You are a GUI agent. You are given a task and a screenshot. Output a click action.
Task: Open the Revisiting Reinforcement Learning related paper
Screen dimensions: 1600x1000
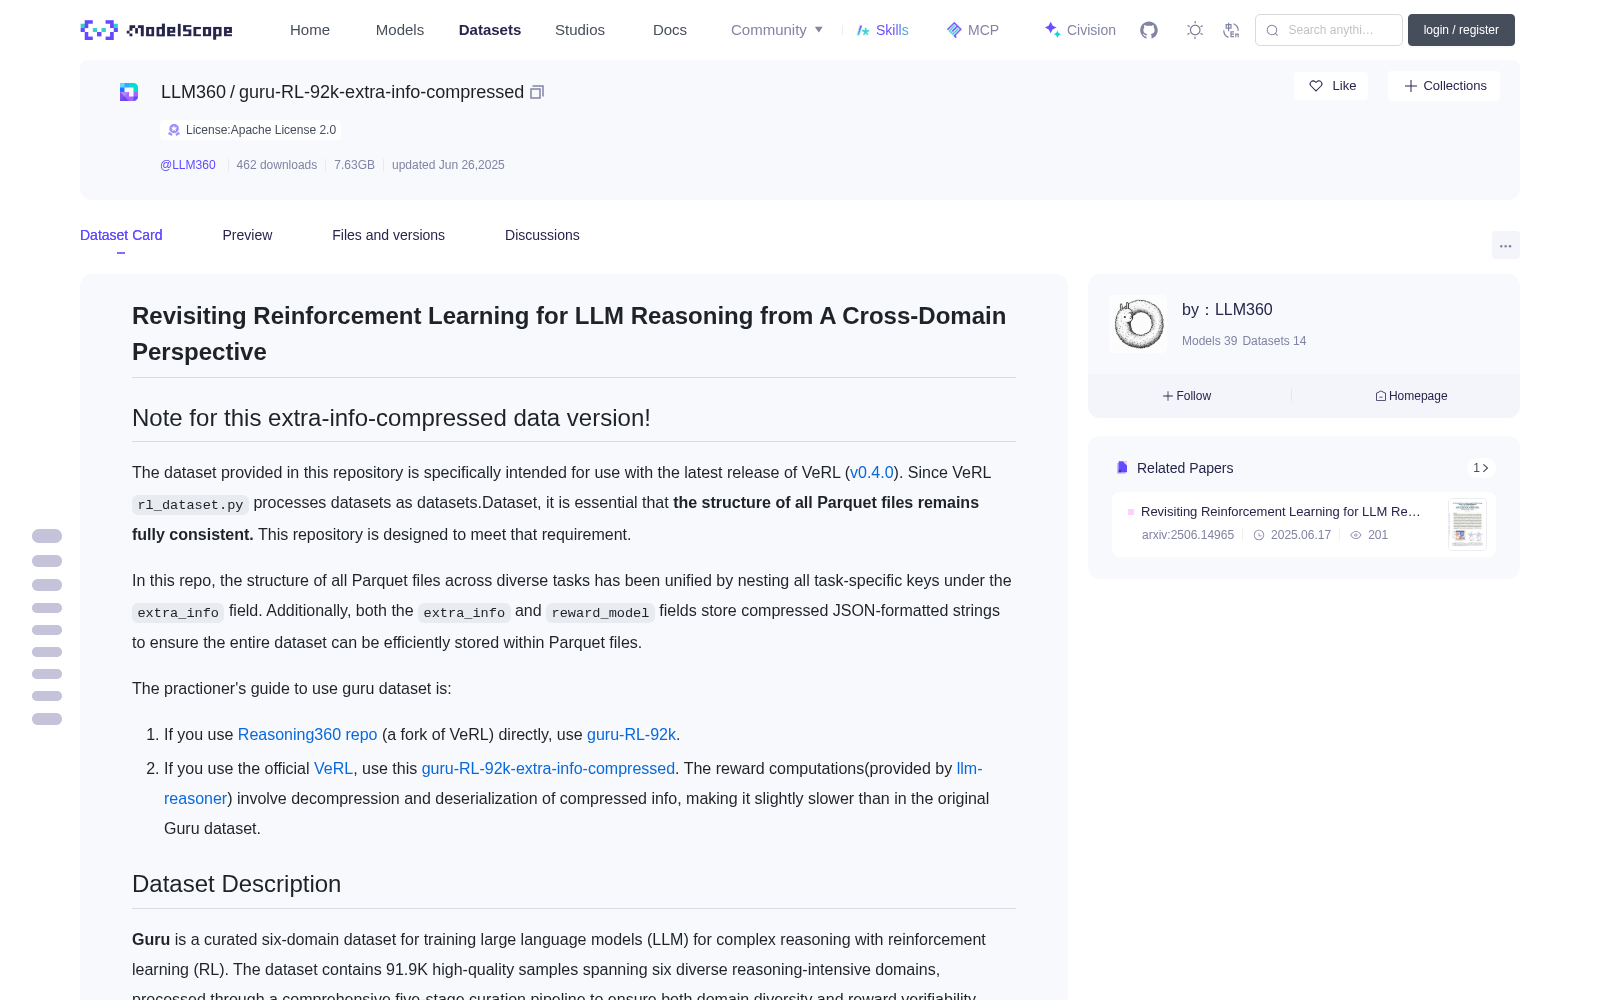coord(1281,512)
